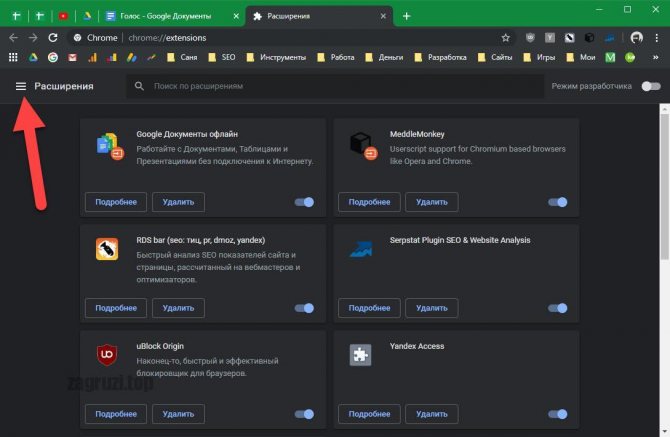Click the RDS bar extension logo

point(107,249)
